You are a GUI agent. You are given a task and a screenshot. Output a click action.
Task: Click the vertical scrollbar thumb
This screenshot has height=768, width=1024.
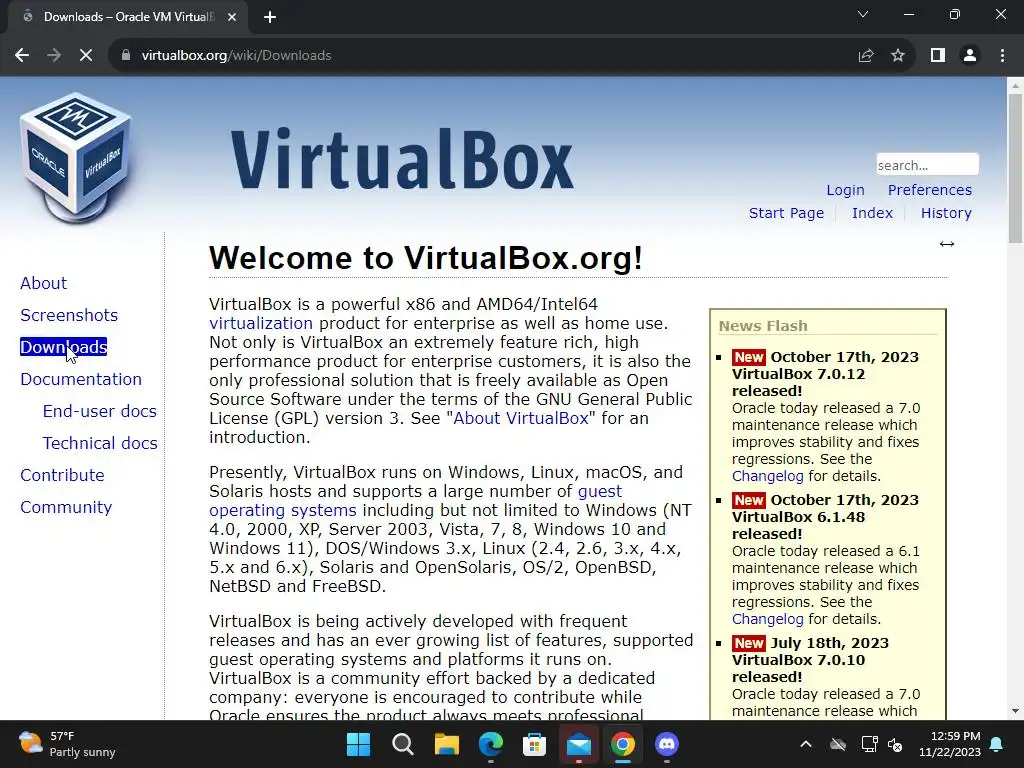tap(1015, 168)
